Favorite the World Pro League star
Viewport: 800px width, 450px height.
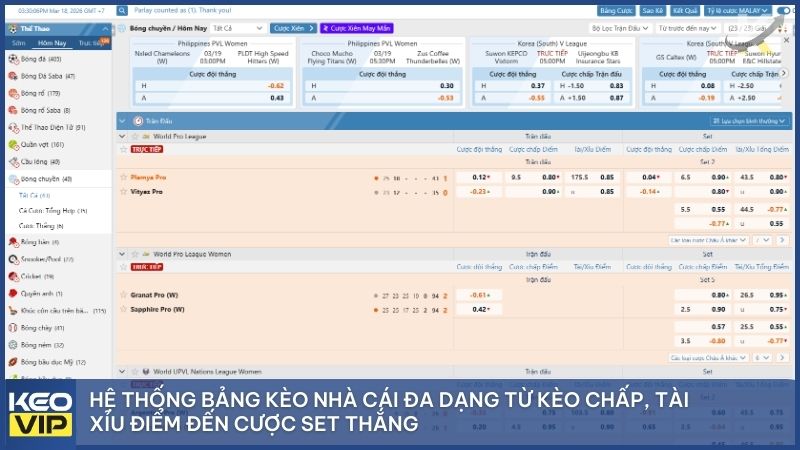click(135, 137)
